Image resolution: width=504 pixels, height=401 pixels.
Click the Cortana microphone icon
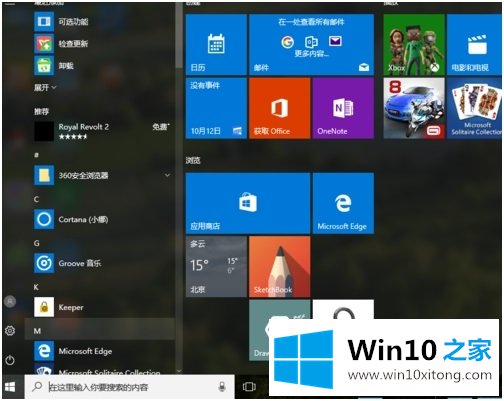[x=222, y=387]
